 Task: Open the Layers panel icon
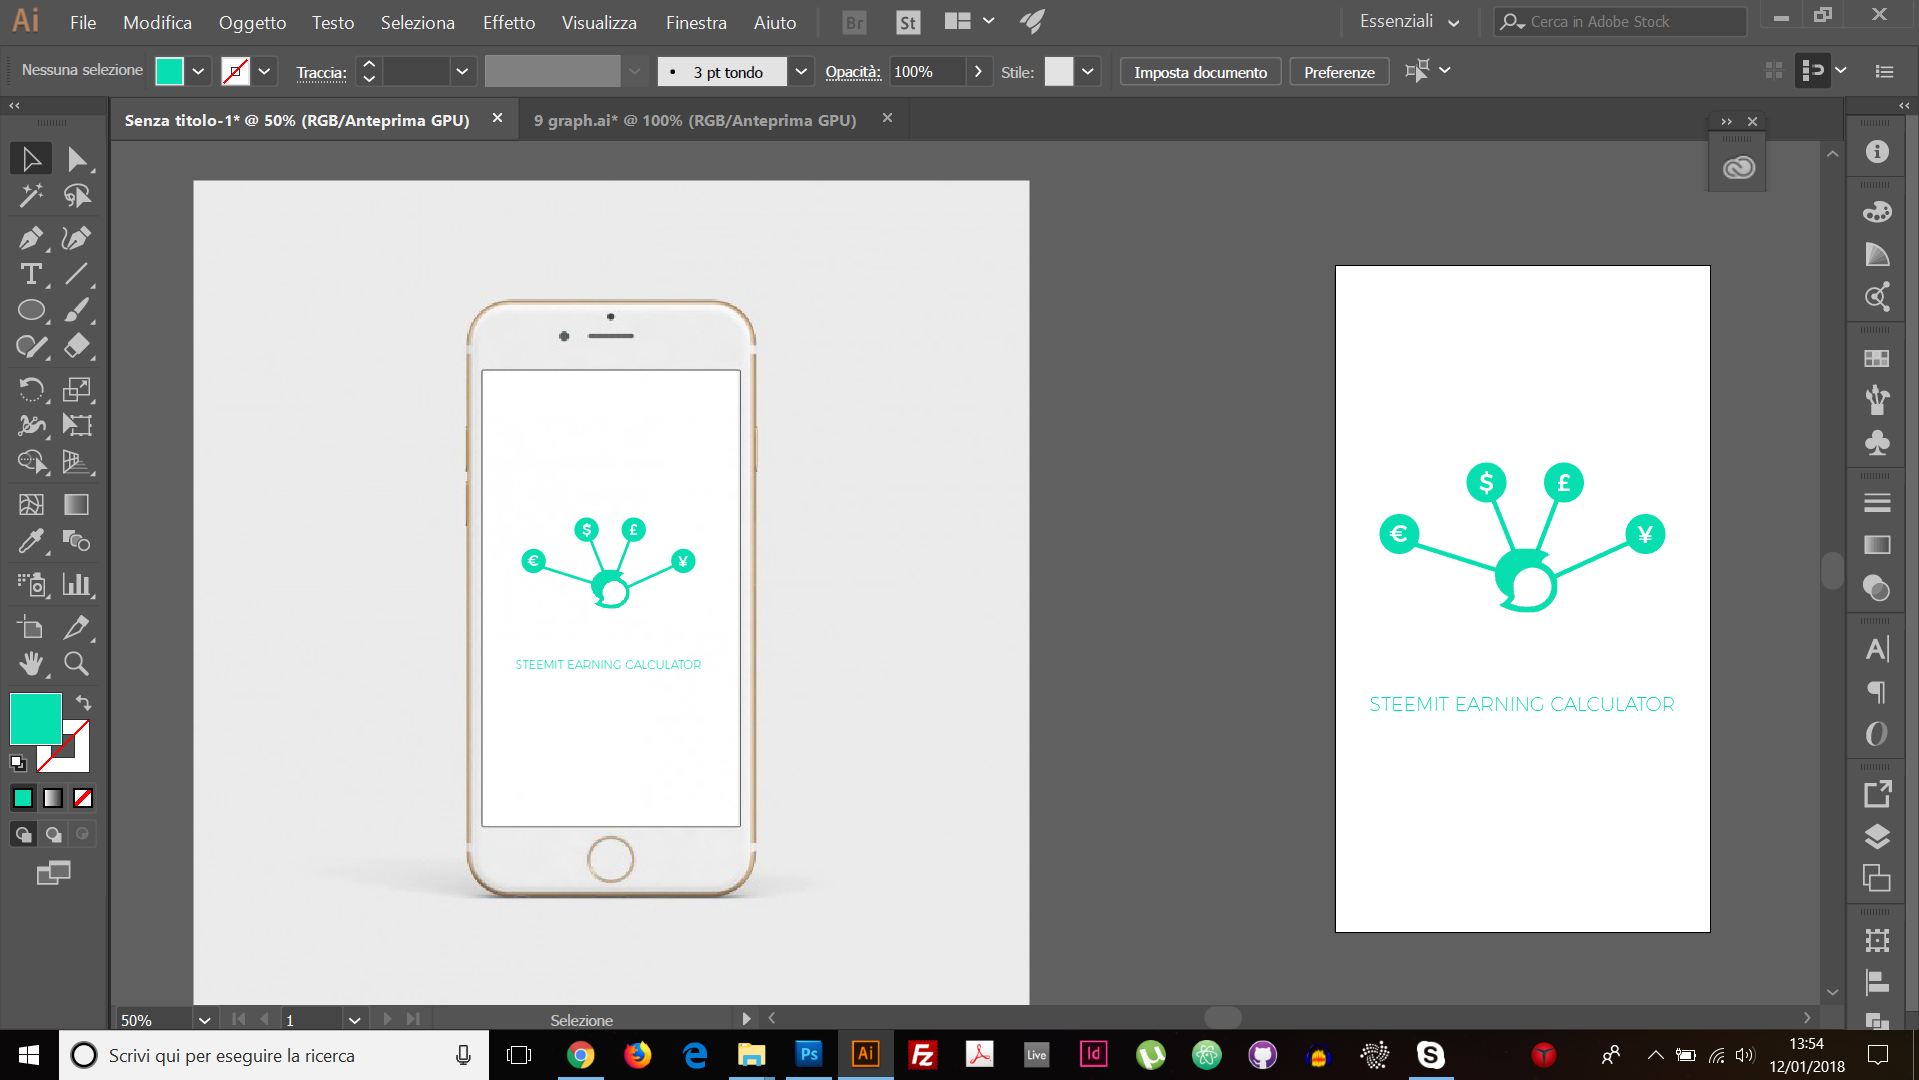click(1877, 836)
